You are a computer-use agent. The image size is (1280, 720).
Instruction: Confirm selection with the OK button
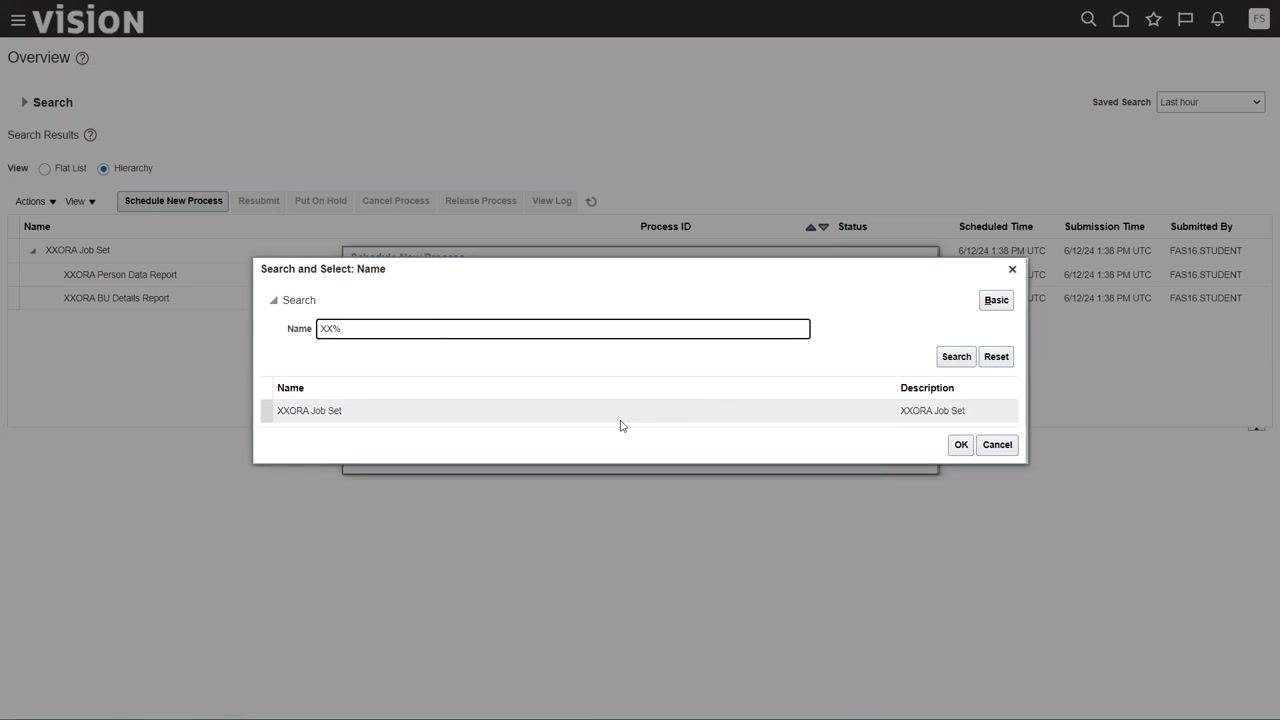click(x=961, y=445)
